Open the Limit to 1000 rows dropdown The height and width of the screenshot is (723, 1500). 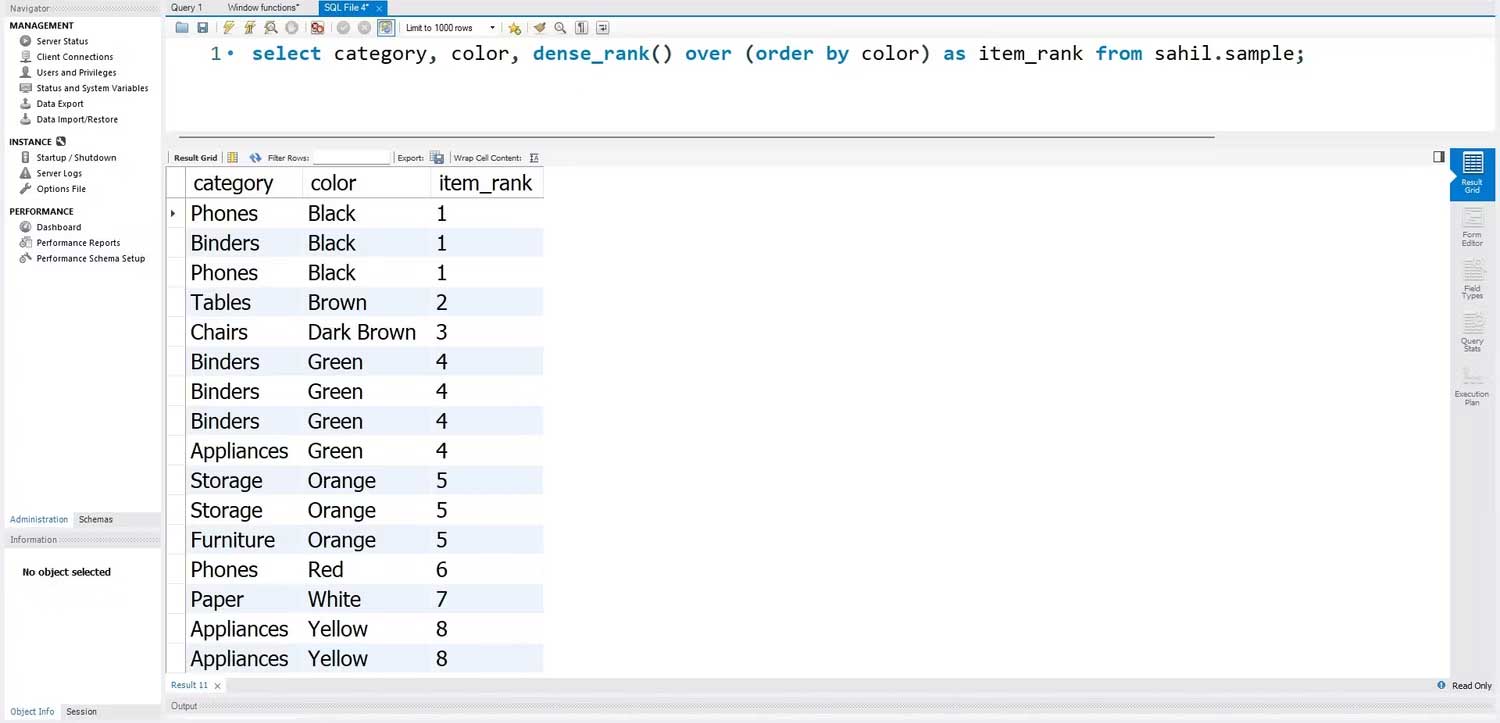[x=450, y=28]
